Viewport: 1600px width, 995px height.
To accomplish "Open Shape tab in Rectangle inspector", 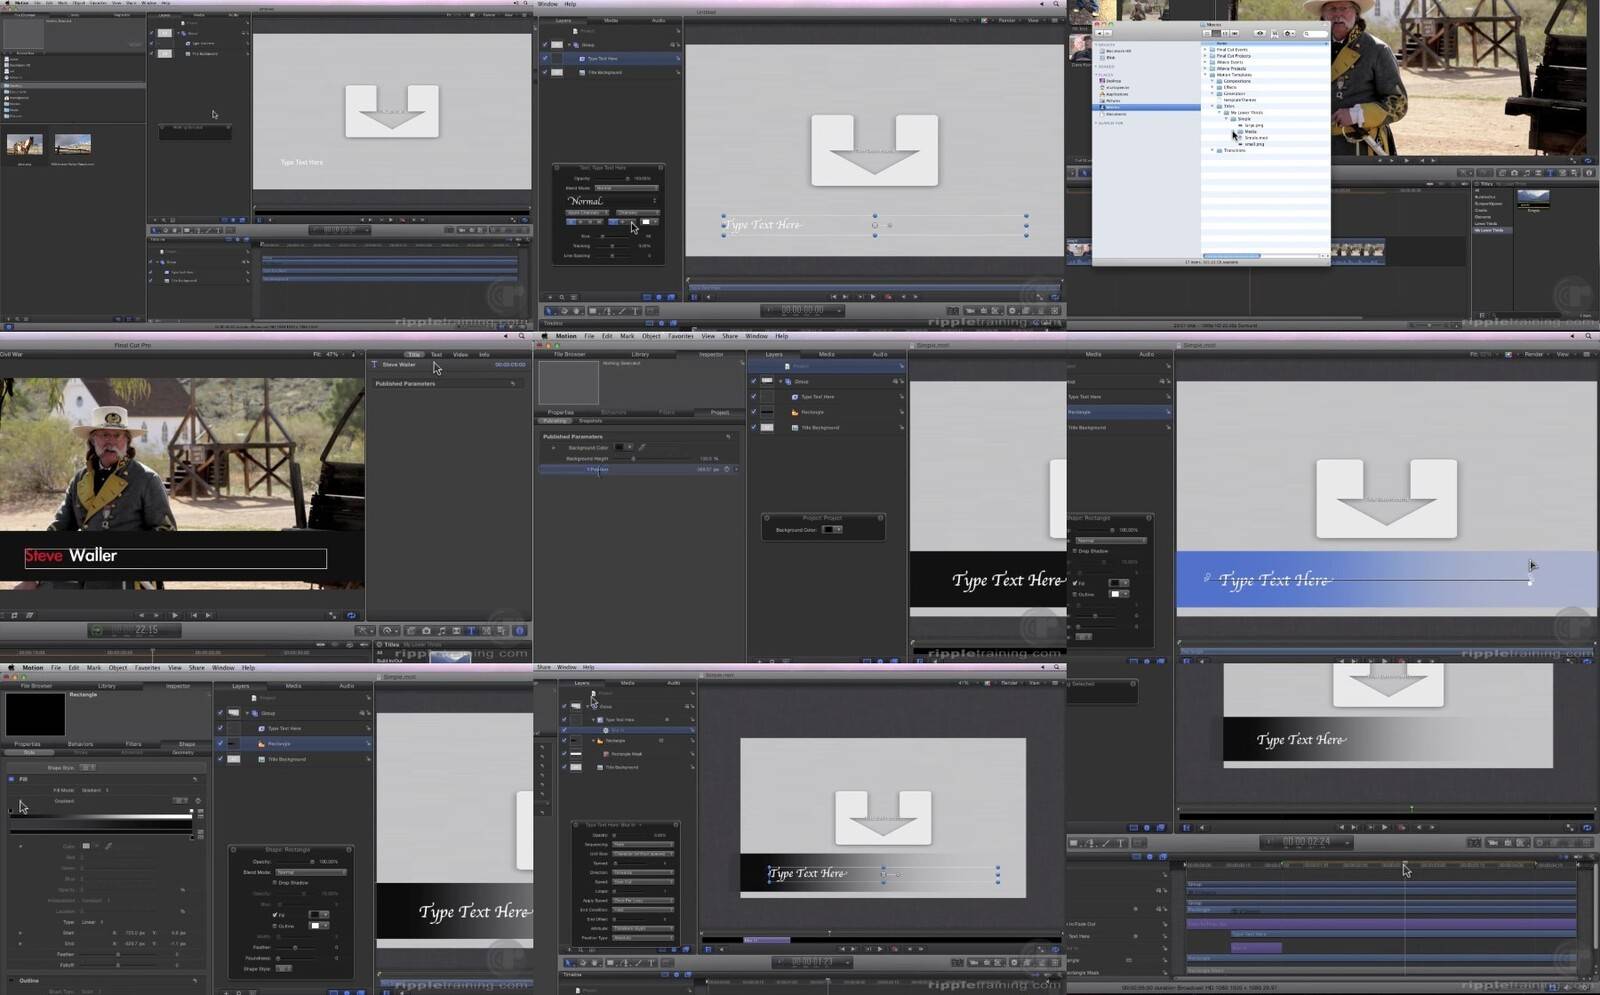I will pyautogui.click(x=187, y=744).
